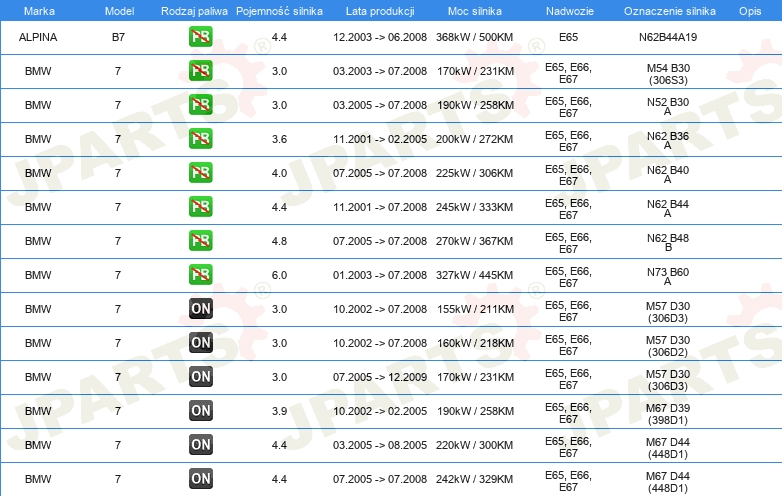Click the M54 B30 (306S3) engine code
The height and width of the screenshot is (496, 782).
coord(668,74)
